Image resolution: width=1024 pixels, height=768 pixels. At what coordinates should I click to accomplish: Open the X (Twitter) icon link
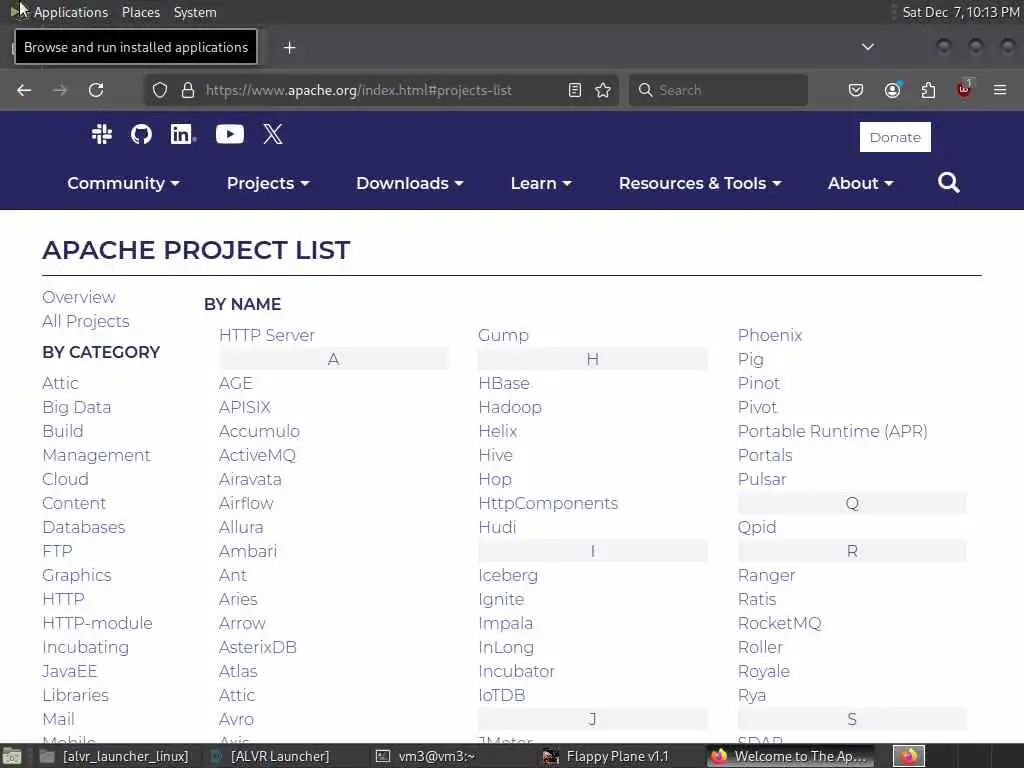(x=273, y=135)
